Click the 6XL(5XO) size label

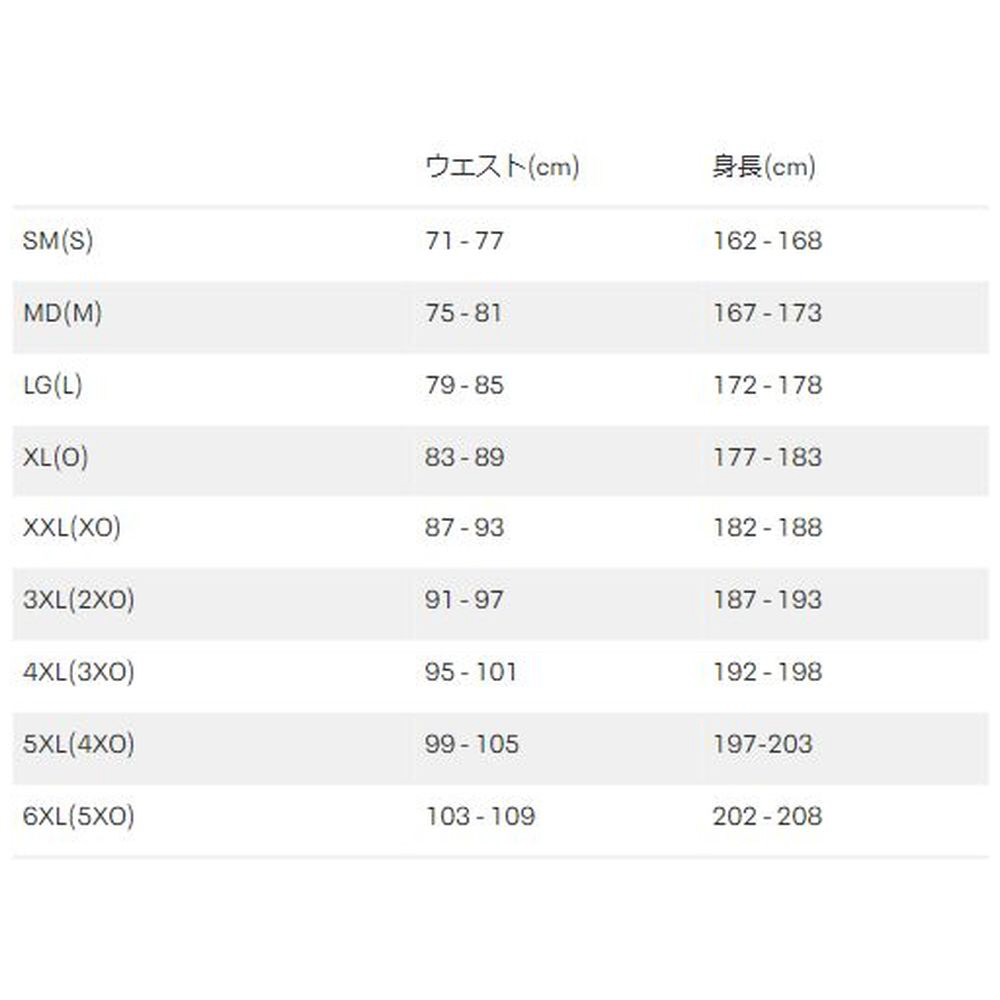(x=79, y=816)
